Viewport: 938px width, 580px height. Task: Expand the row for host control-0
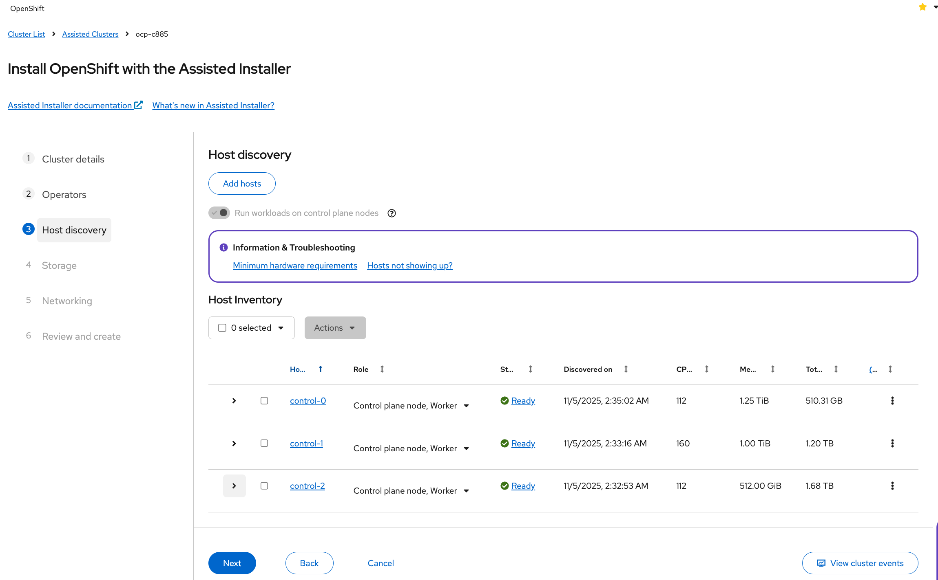tap(234, 400)
